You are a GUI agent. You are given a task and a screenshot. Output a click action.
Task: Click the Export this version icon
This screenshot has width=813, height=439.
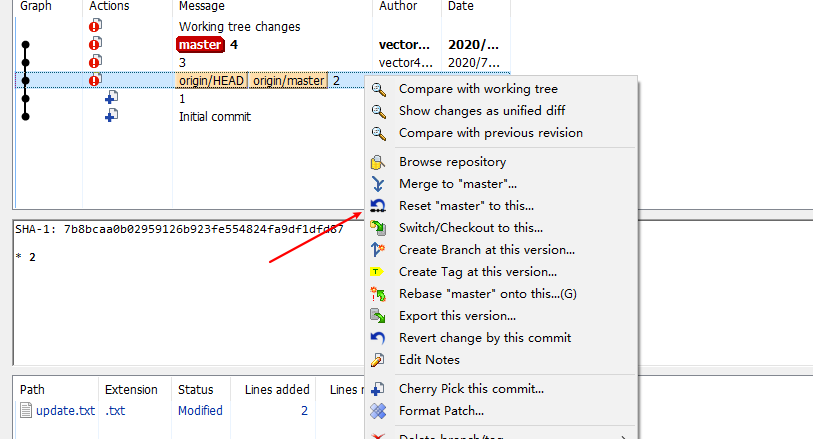click(x=378, y=316)
